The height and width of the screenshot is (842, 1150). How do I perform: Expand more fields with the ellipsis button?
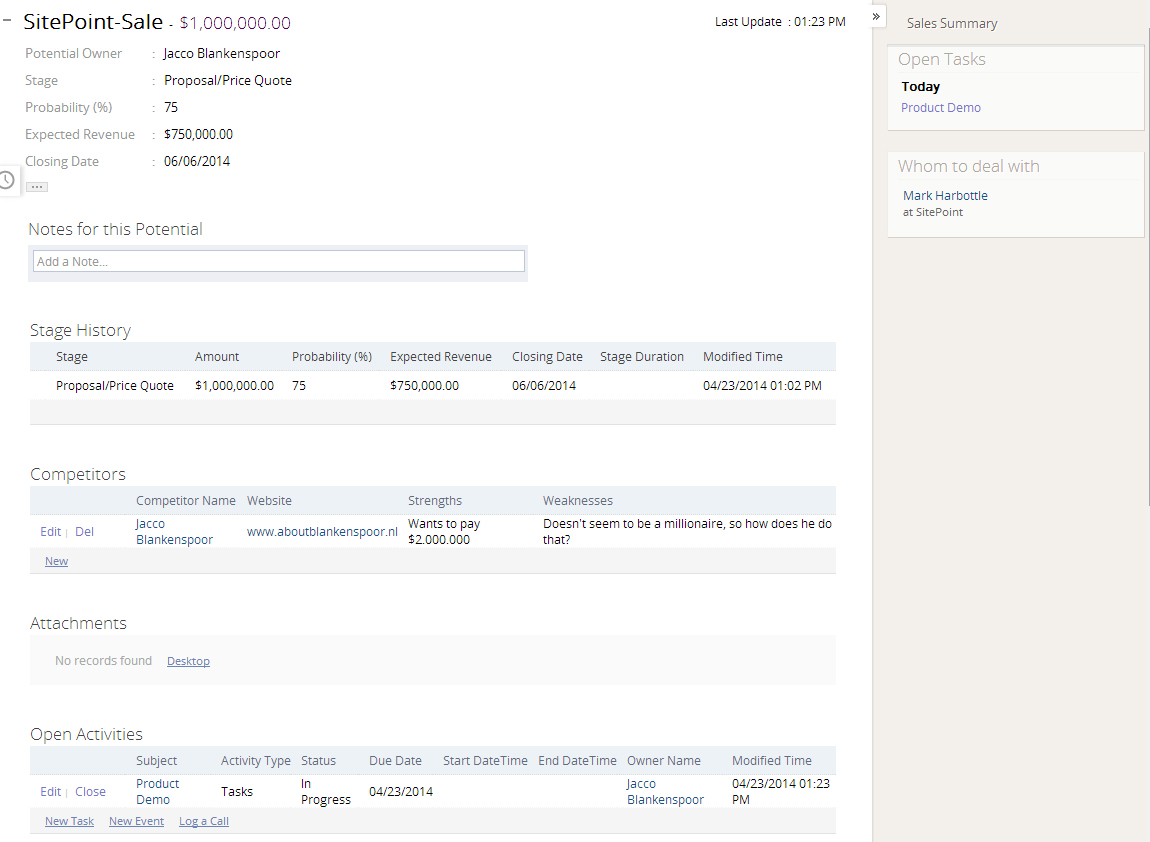[x=37, y=187]
